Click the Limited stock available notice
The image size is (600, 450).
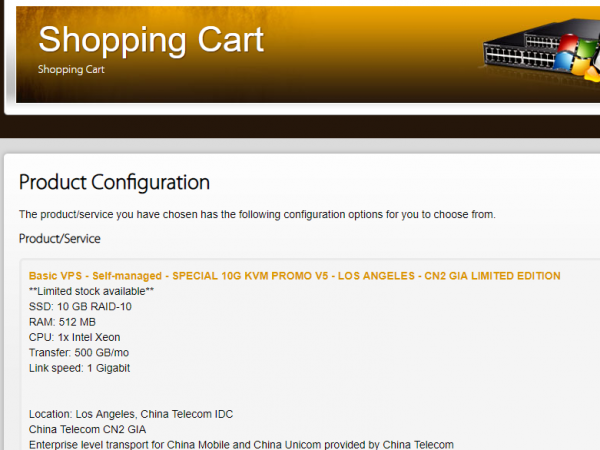tap(91, 291)
